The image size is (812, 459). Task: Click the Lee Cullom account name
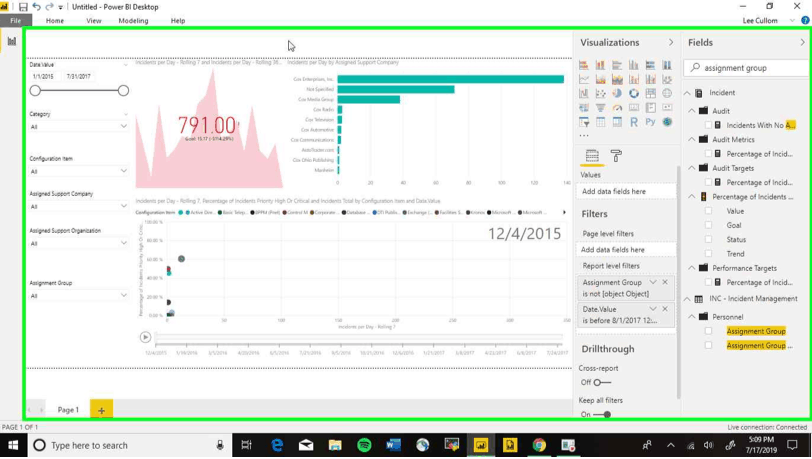point(760,21)
